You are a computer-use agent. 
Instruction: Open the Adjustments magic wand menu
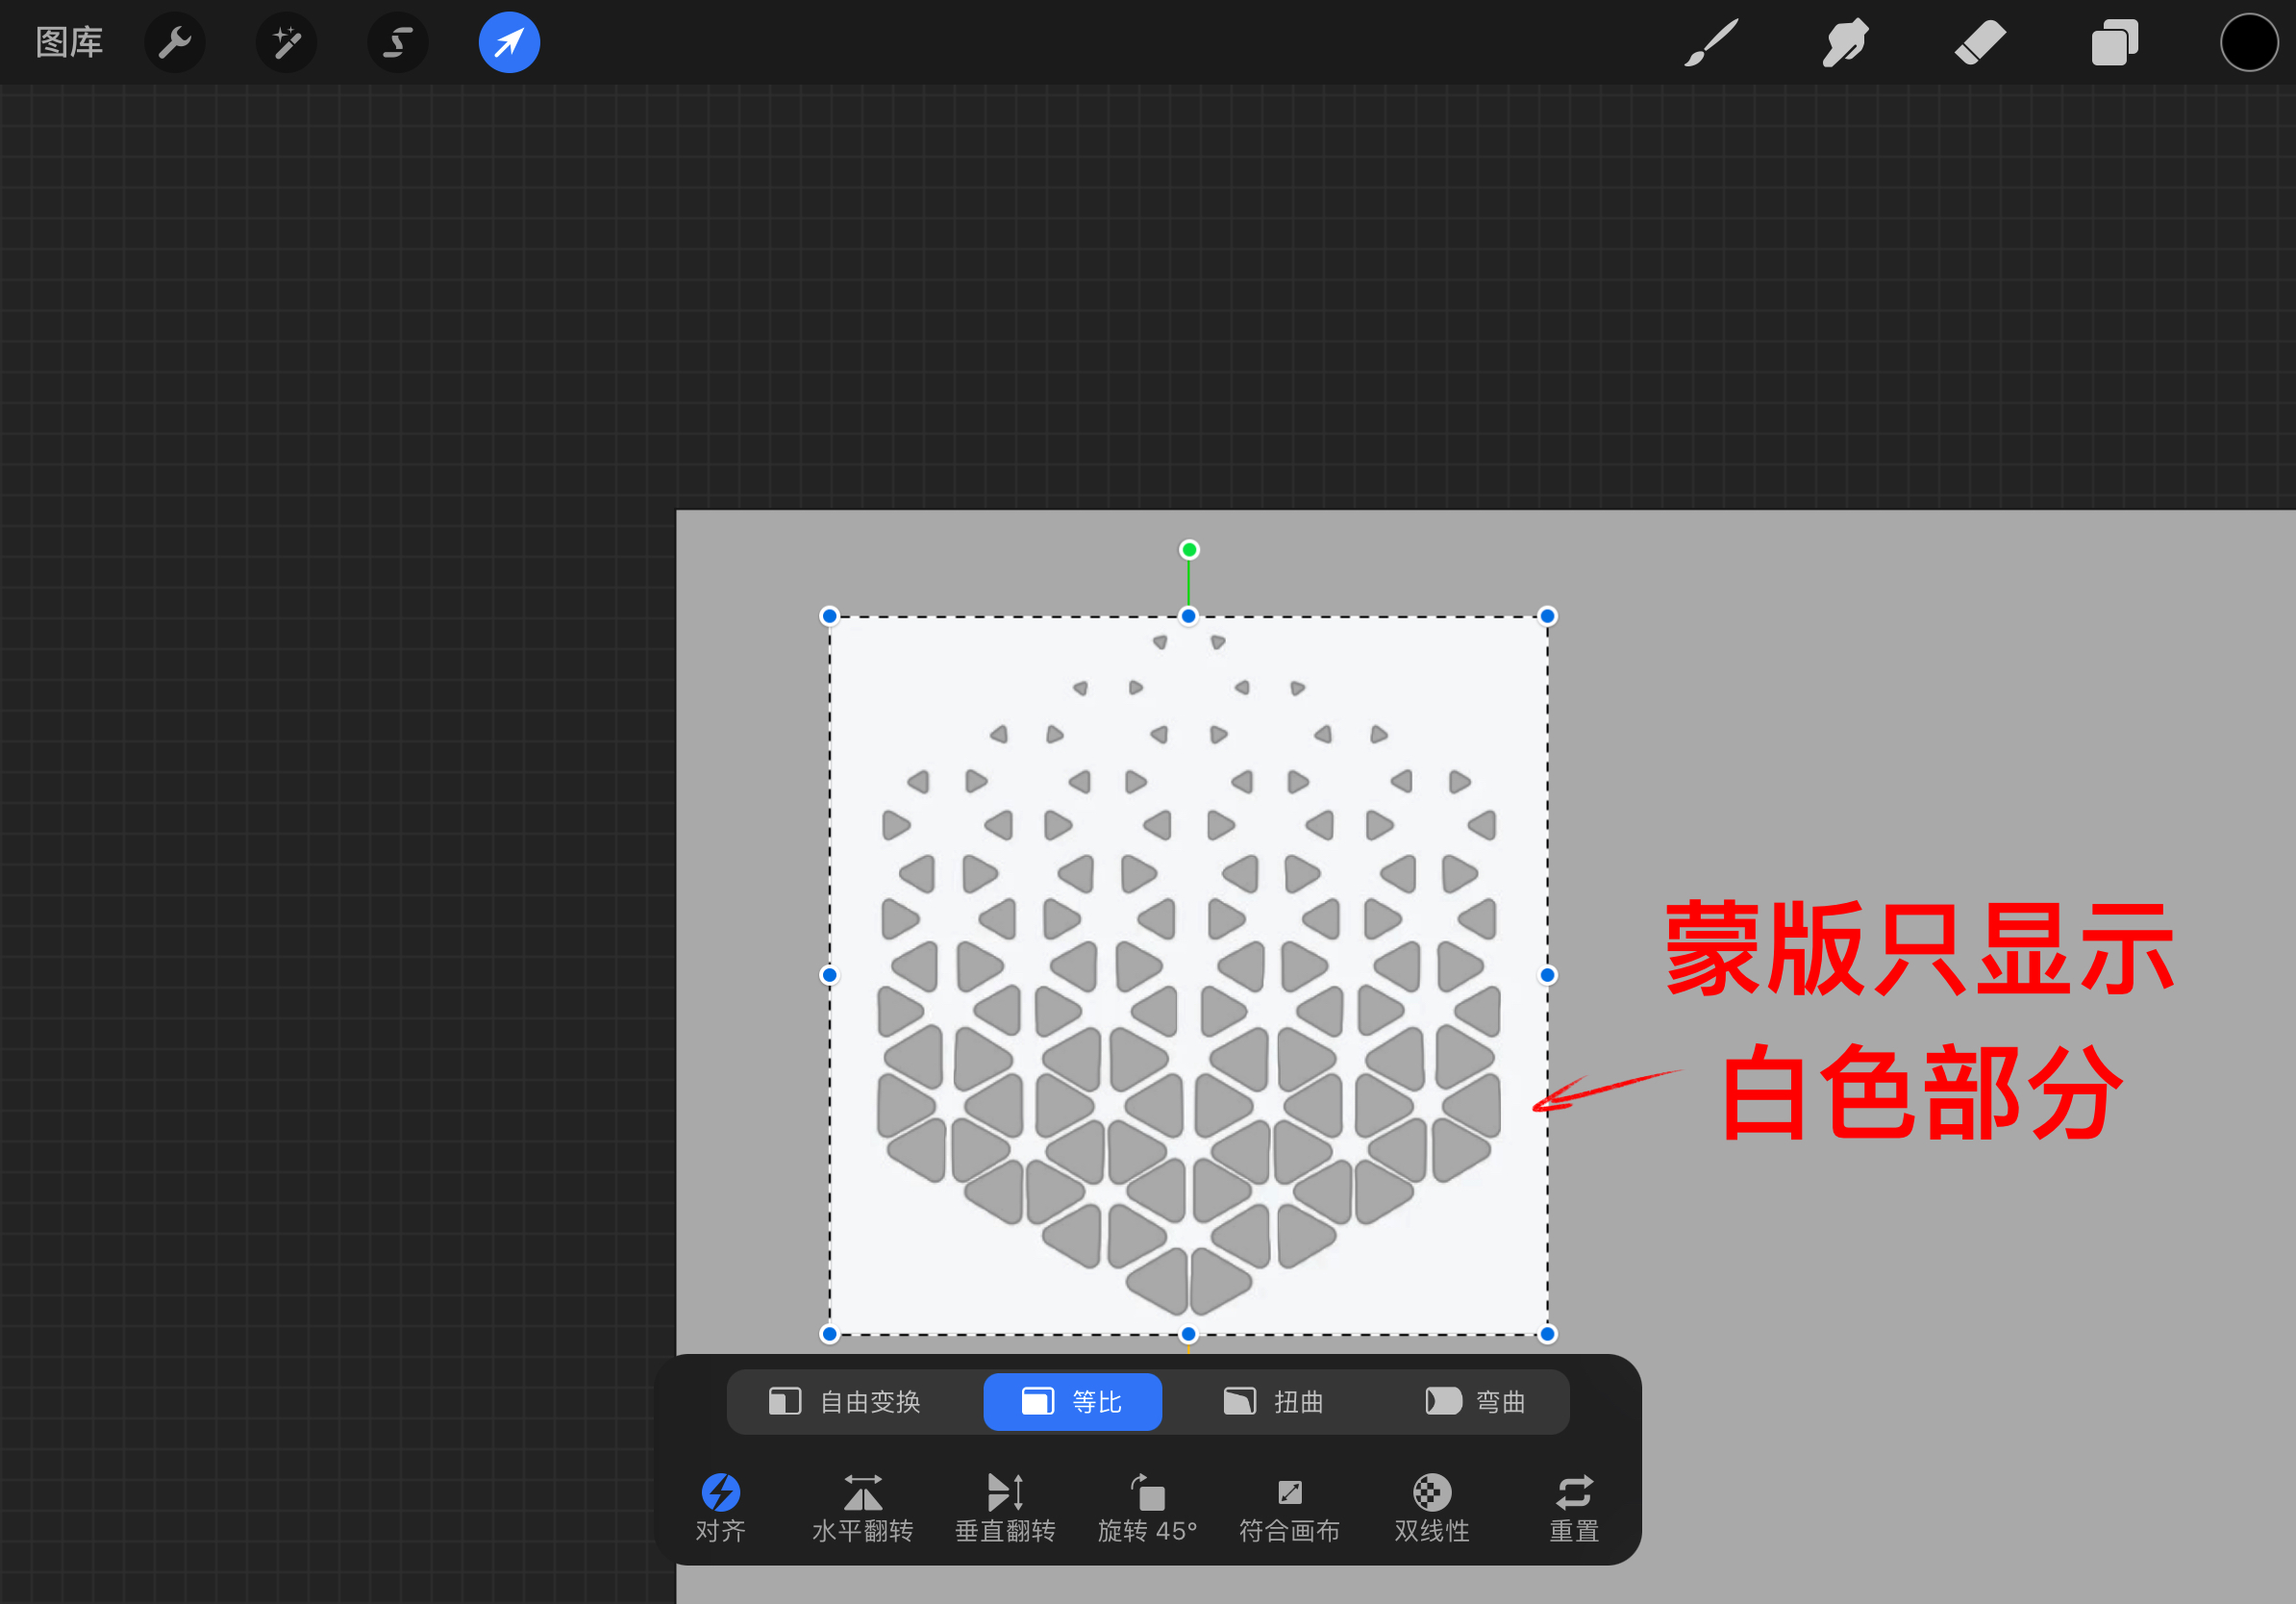click(x=286, y=43)
